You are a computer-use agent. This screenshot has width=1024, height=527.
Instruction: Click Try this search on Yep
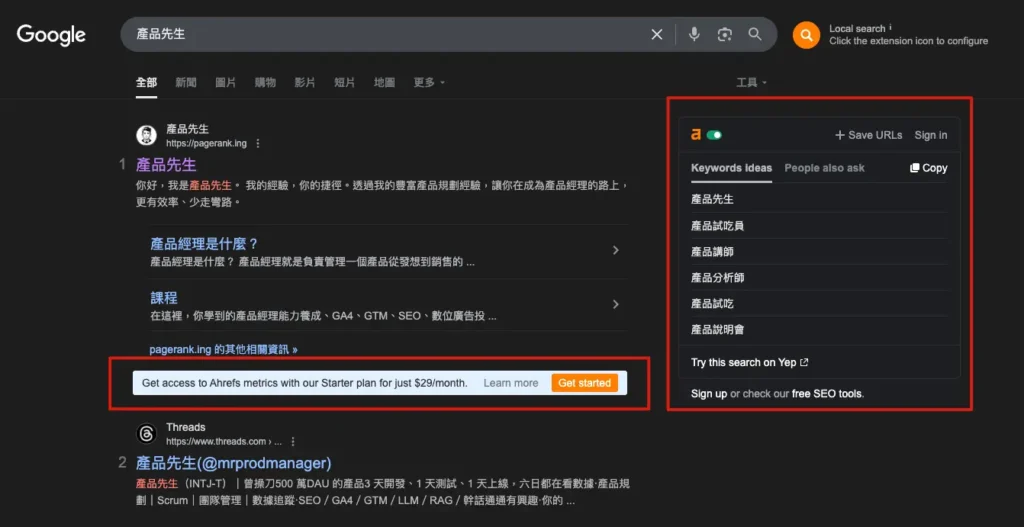click(x=750, y=362)
